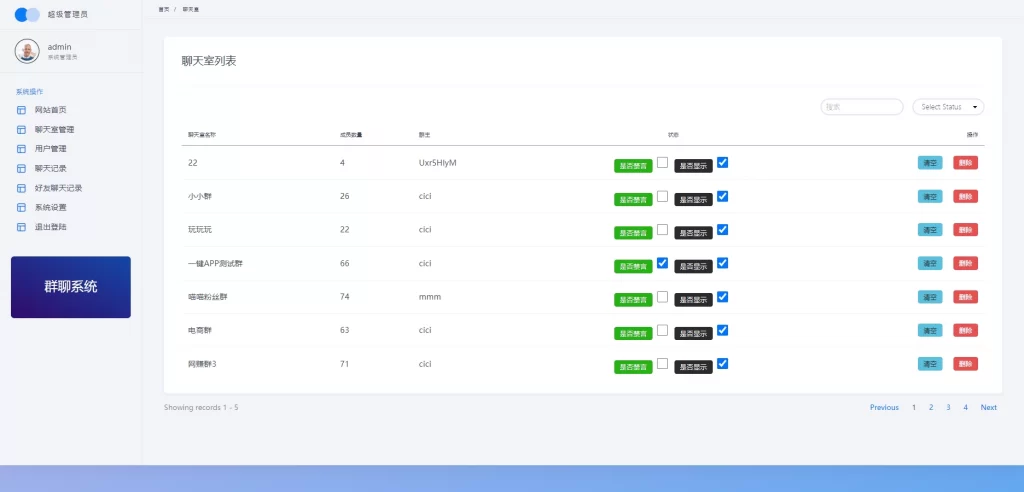Click the 聊天室管理 sidebar icon
Screen dimensions: 1024x492
[22, 130]
